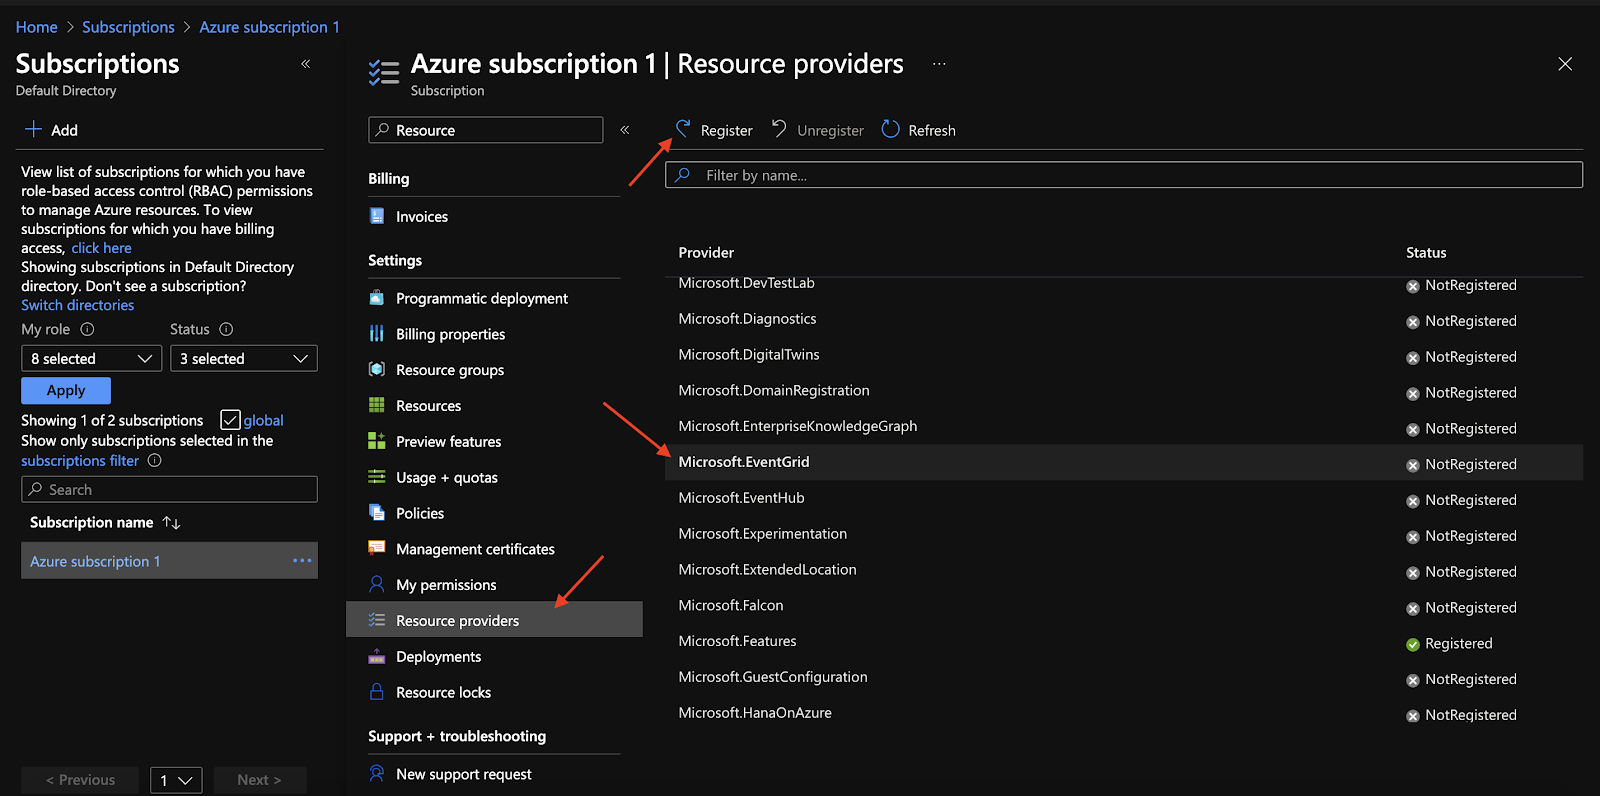Focus the menu search field containing 'Resource'
The width and height of the screenshot is (1600, 796).
coord(486,130)
